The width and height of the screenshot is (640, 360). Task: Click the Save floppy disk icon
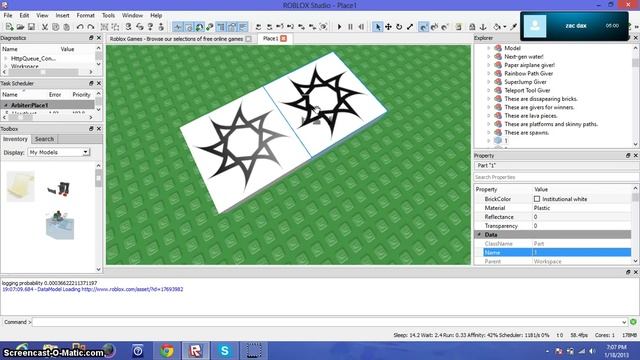(x=31, y=27)
